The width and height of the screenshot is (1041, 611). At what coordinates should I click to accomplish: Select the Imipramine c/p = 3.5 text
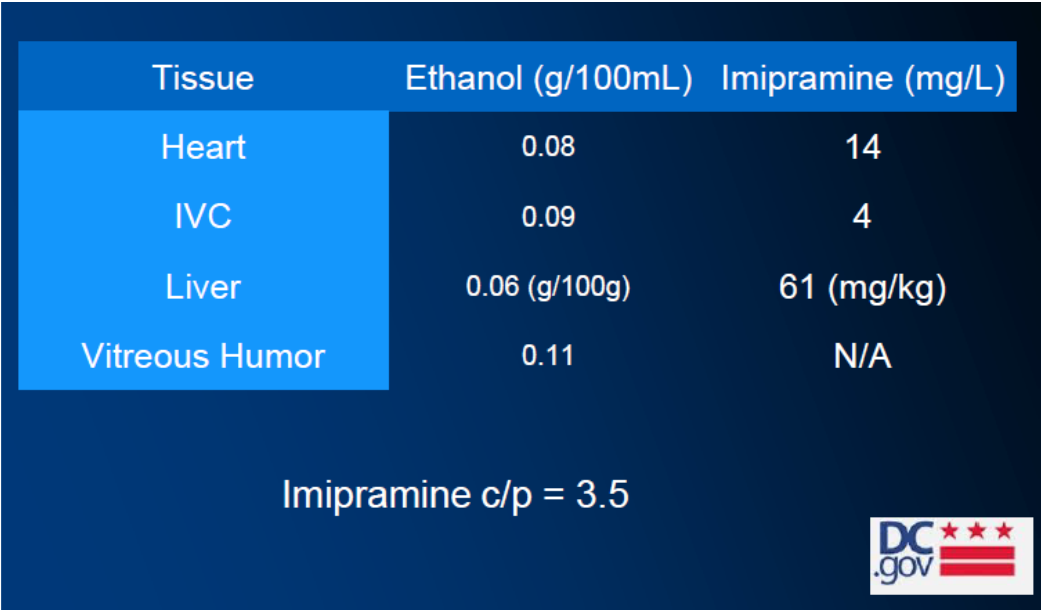click(x=455, y=495)
